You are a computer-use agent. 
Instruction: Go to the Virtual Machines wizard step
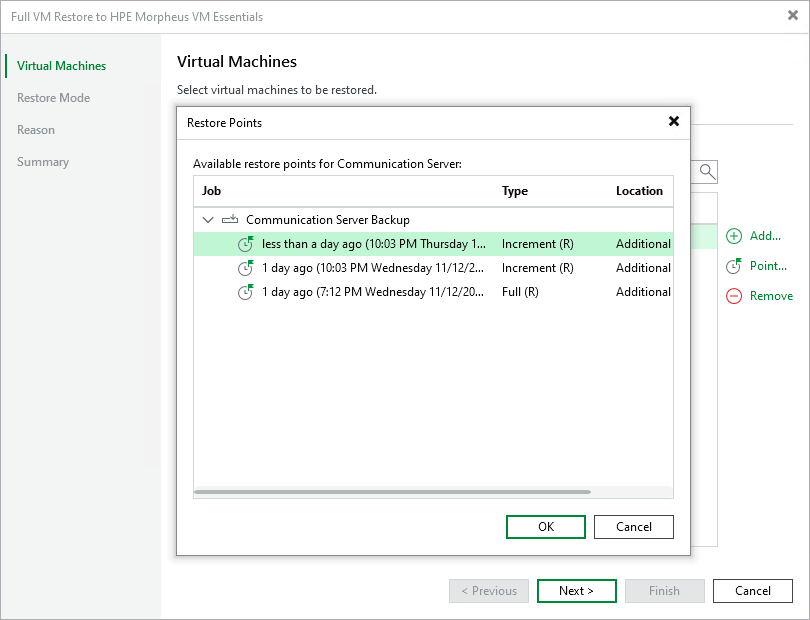(61, 66)
